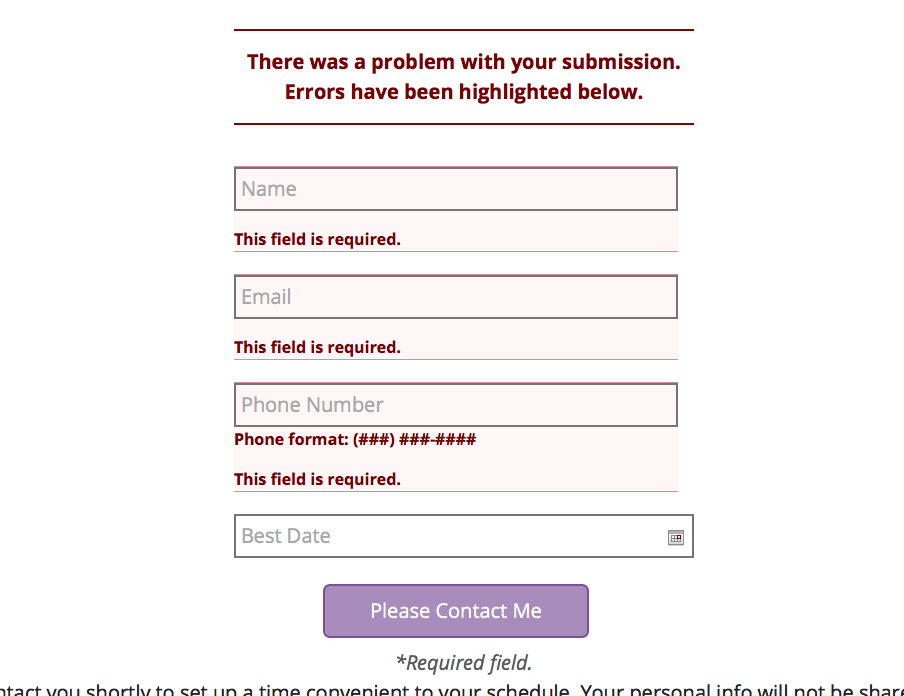Click the 'Phone format:' hint label
This screenshot has height=696, width=904.
[x=291, y=439]
